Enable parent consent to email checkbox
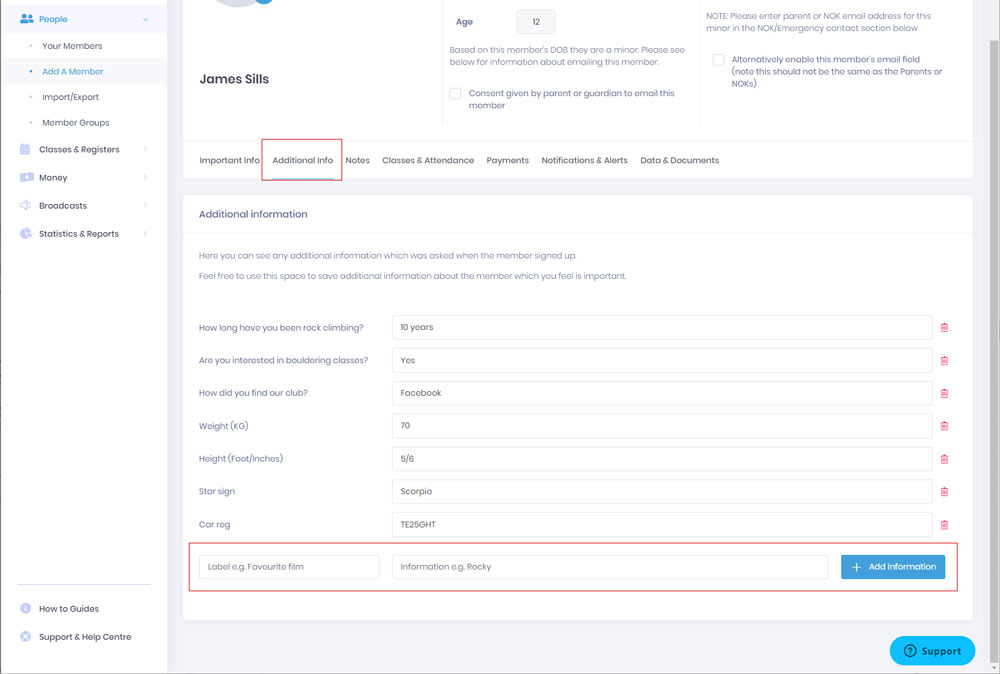Viewport: 1000px width, 674px height. point(456,93)
